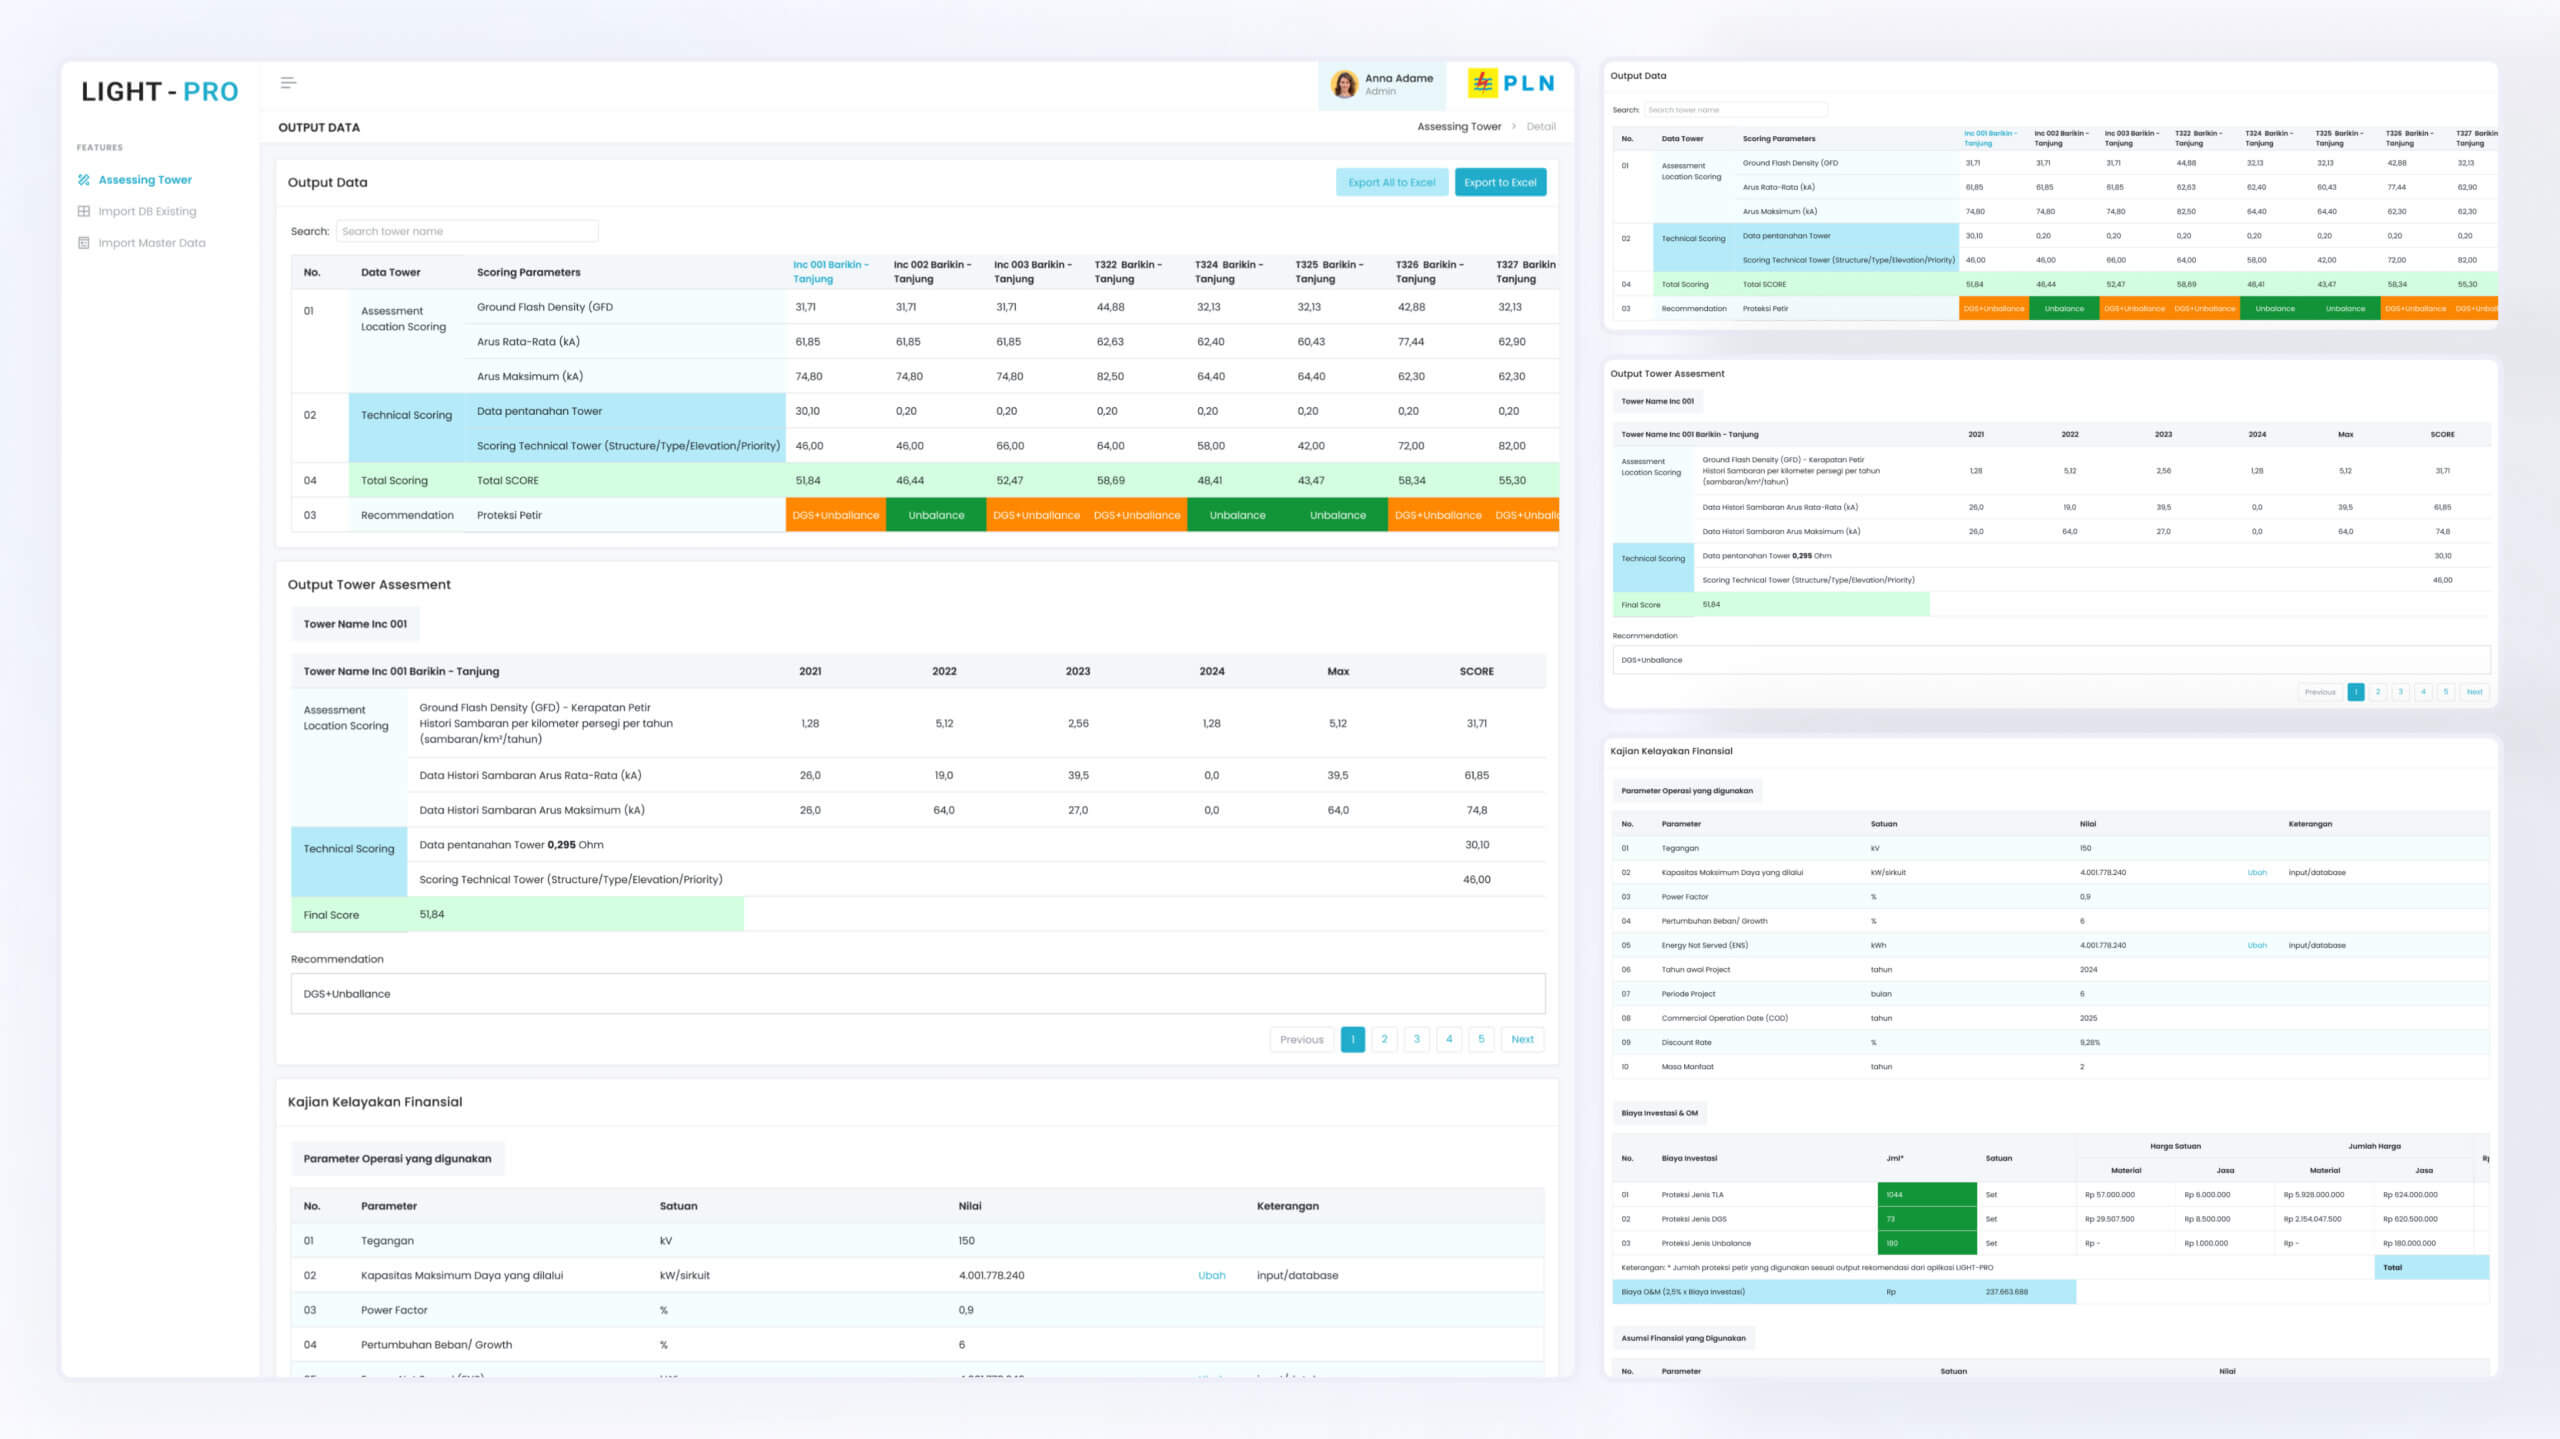
Task: Click the PLN logo
Action: [1511, 83]
